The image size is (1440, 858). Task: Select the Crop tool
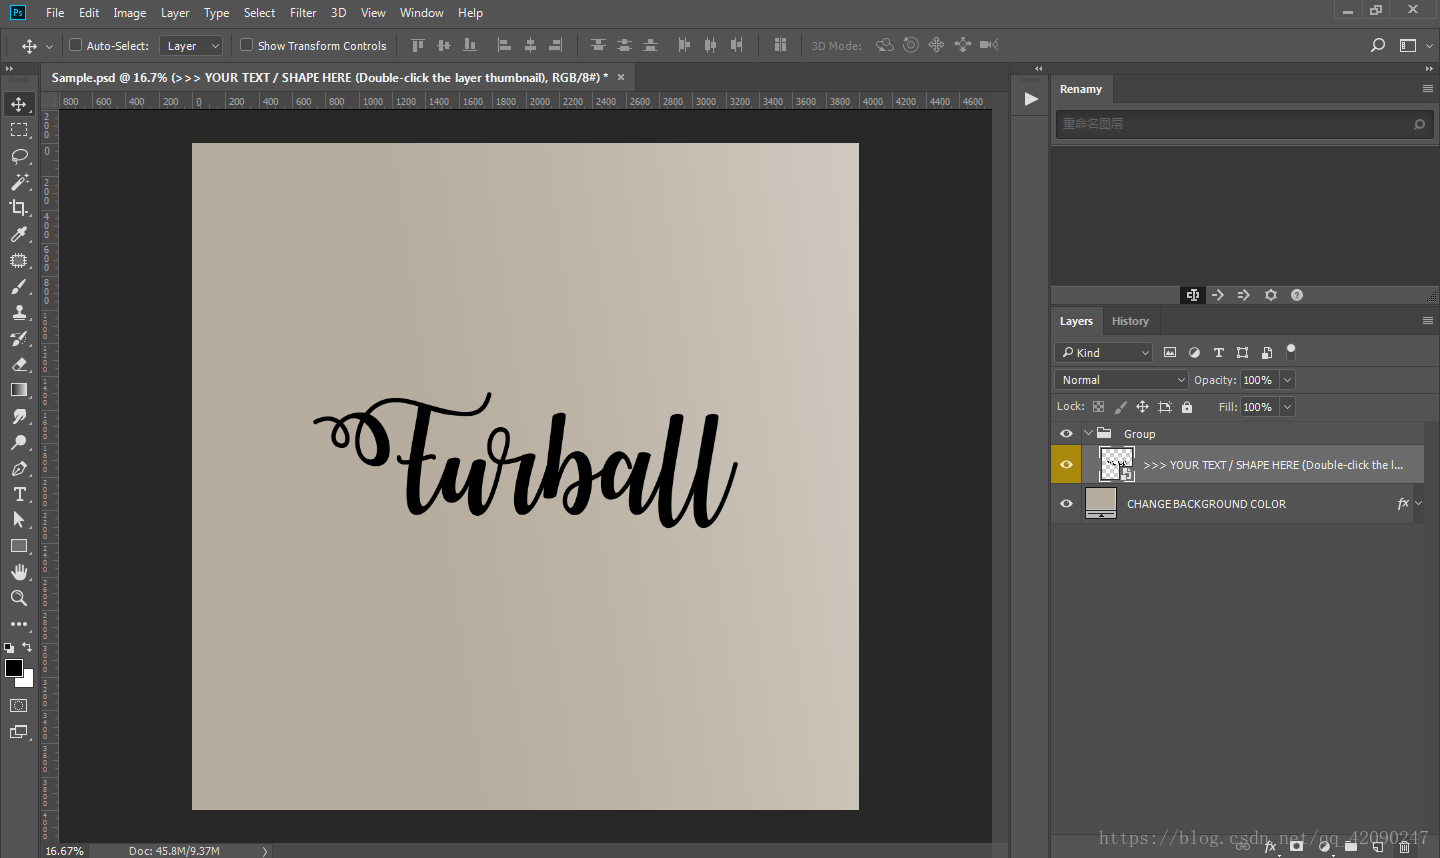coord(19,208)
